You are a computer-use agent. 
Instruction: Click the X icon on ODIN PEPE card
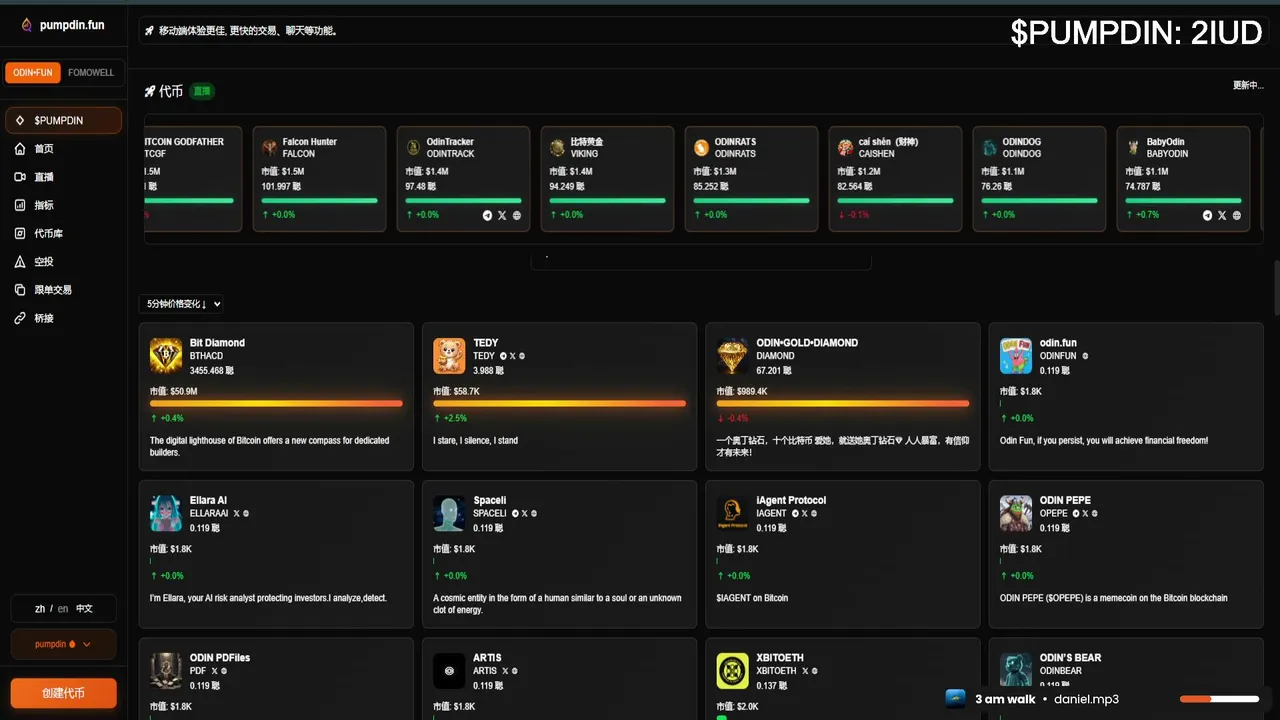pos(1085,514)
